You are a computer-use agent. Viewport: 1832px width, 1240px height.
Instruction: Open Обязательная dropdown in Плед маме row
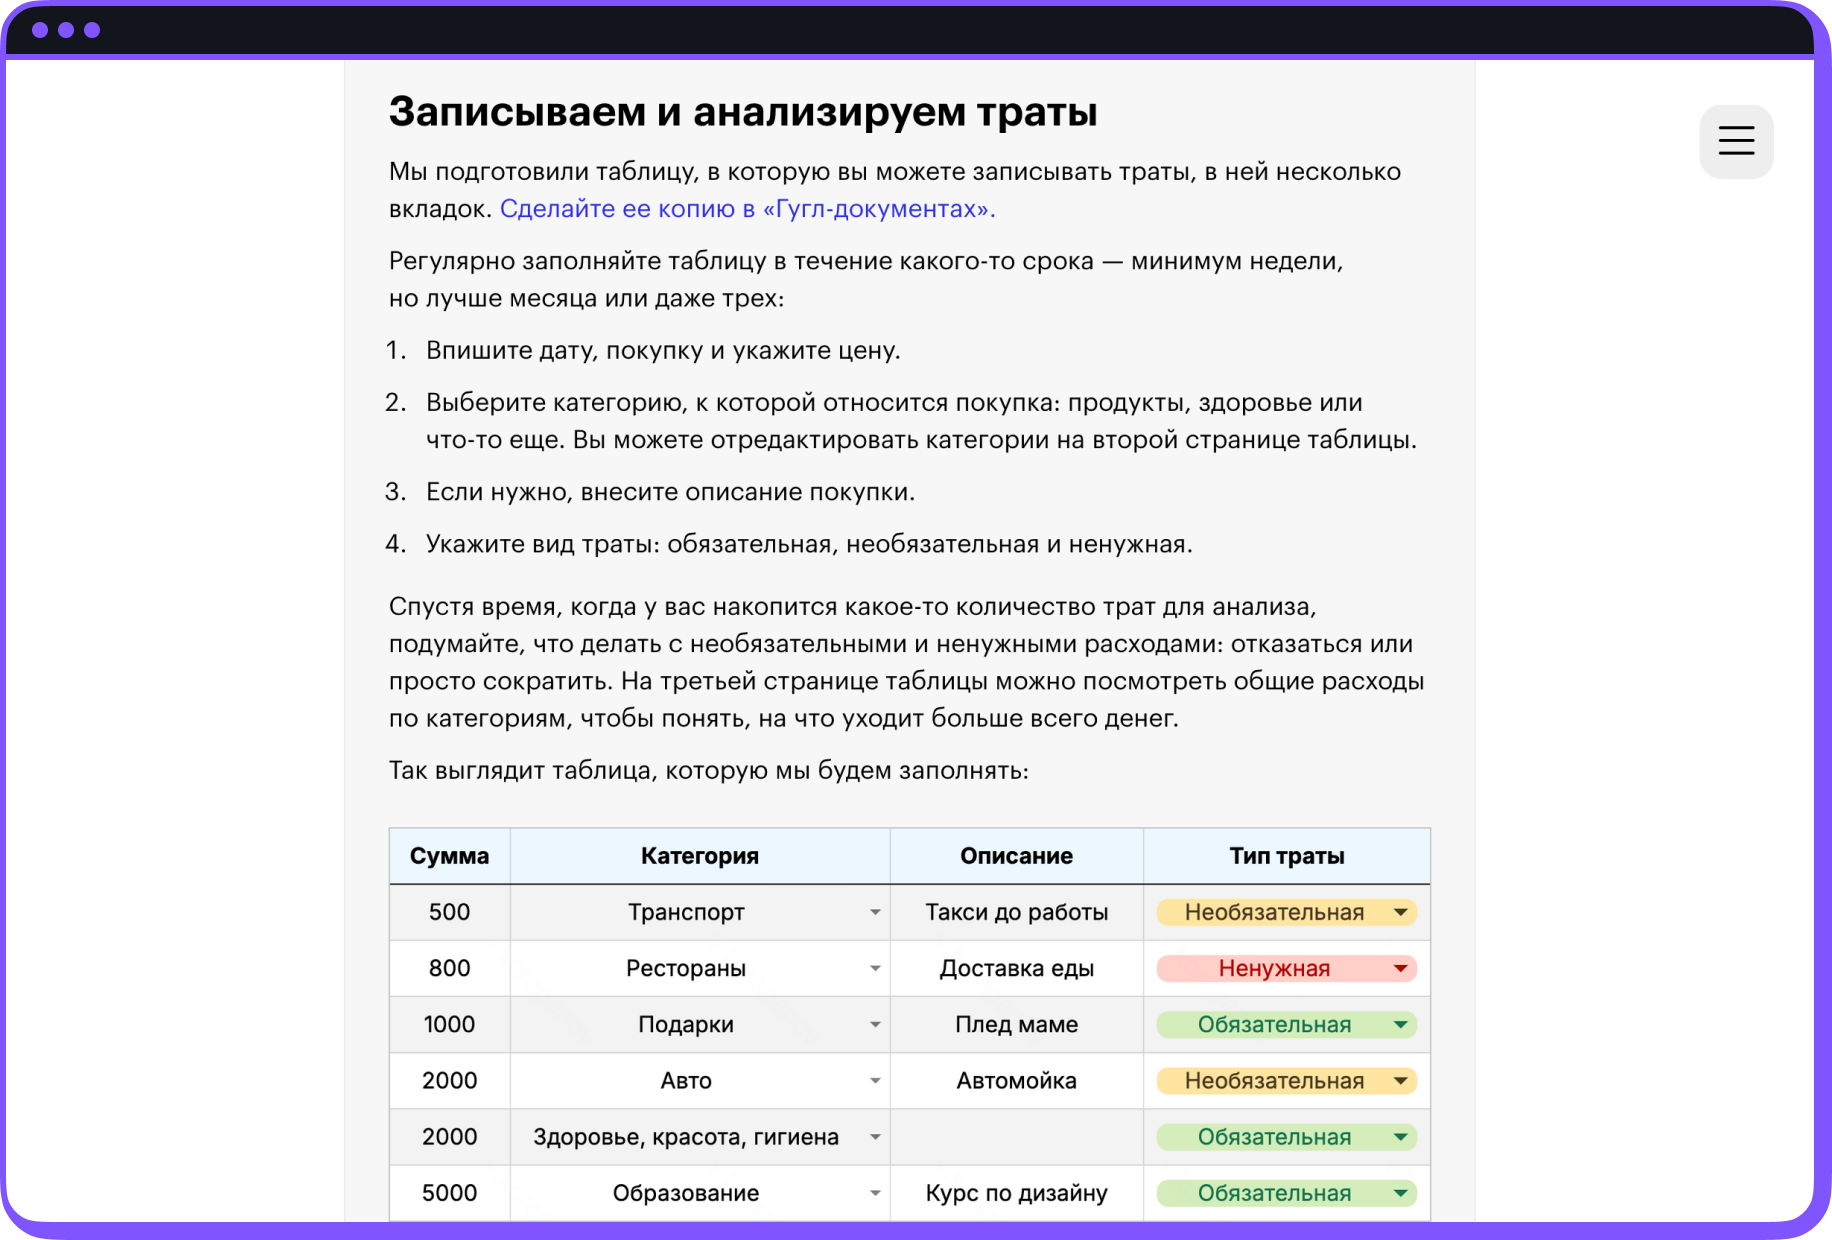coord(1286,1024)
